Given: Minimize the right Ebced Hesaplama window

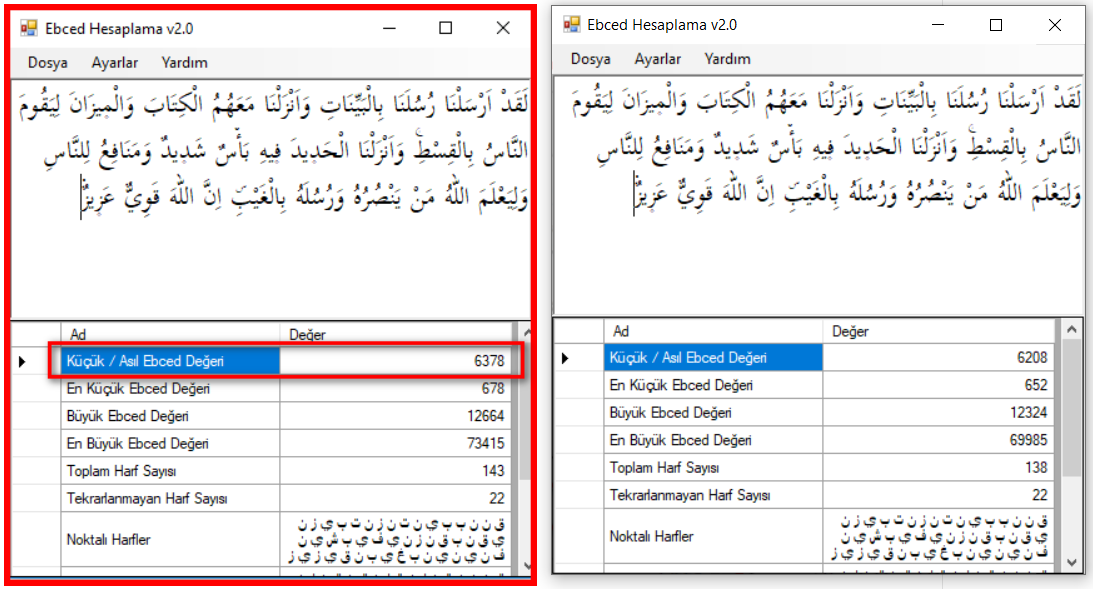Looking at the screenshot, I should 938,25.
